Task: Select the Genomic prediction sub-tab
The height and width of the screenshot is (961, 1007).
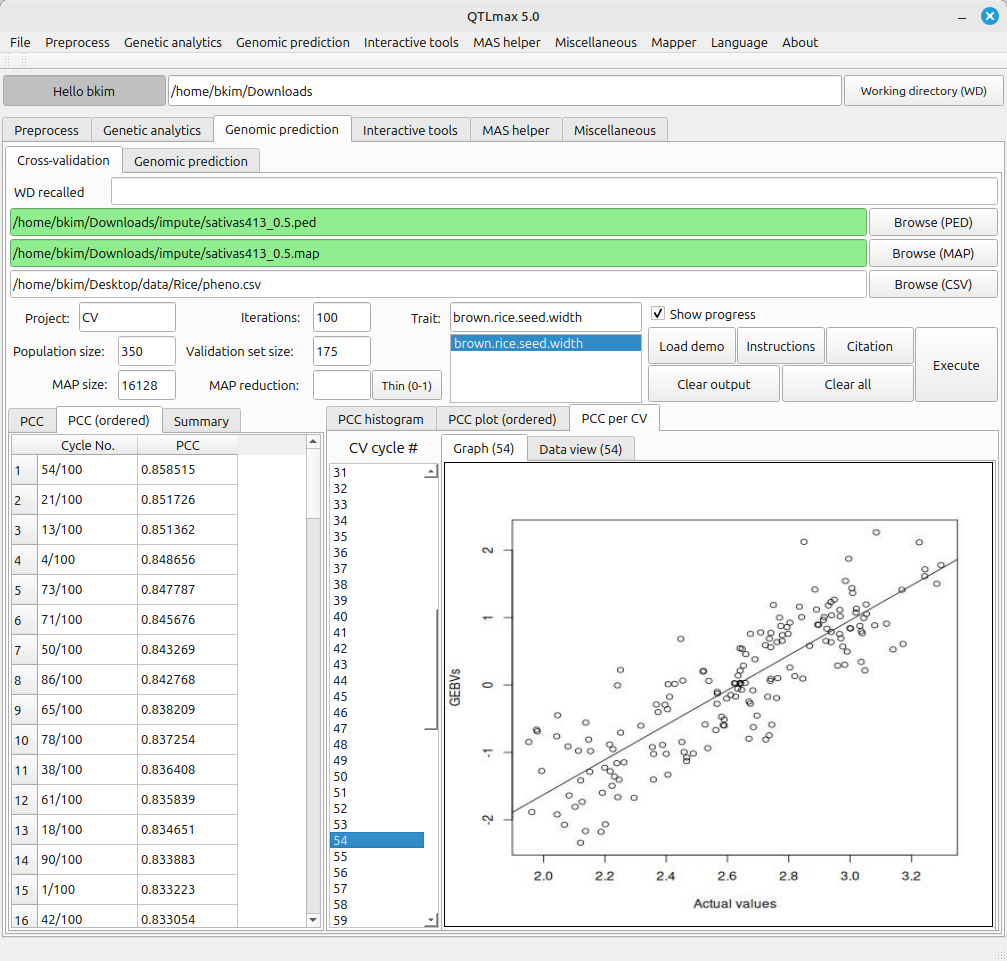Action: tap(190, 161)
